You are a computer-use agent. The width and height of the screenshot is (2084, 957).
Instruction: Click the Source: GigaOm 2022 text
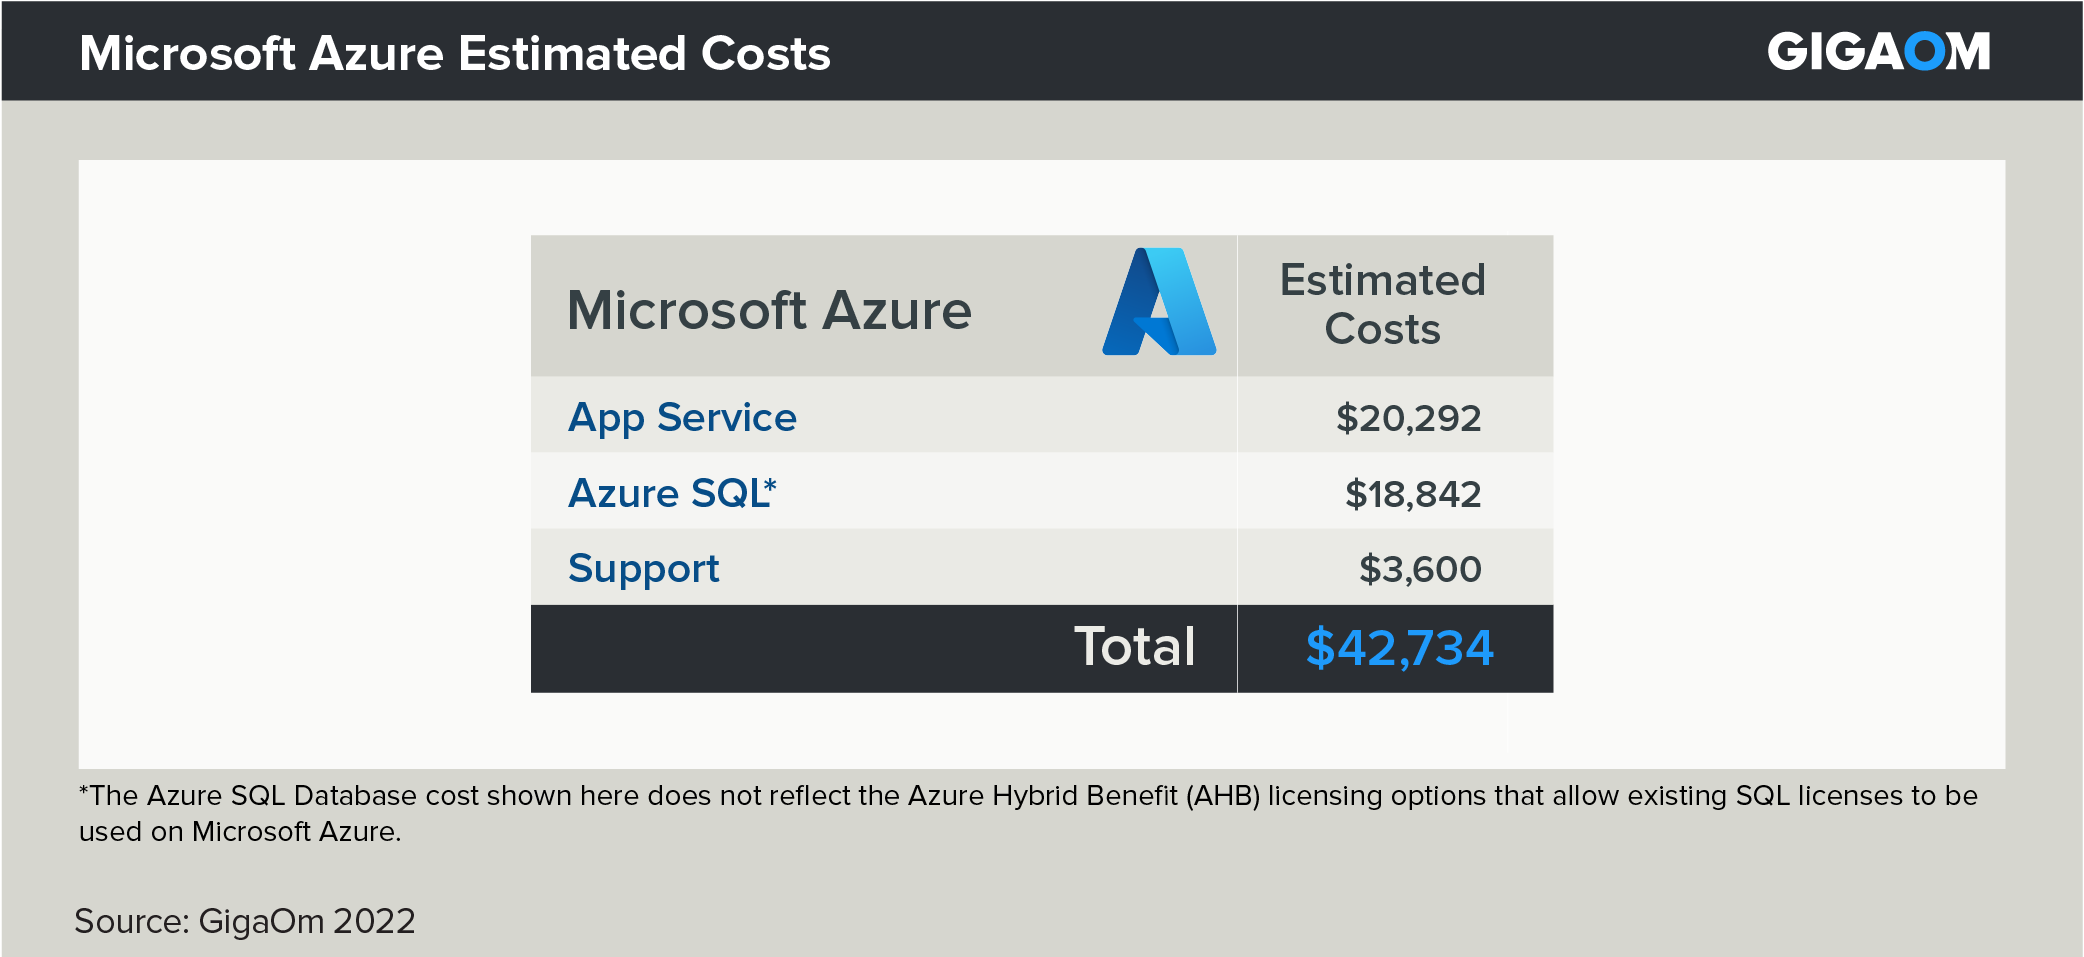click(x=245, y=921)
